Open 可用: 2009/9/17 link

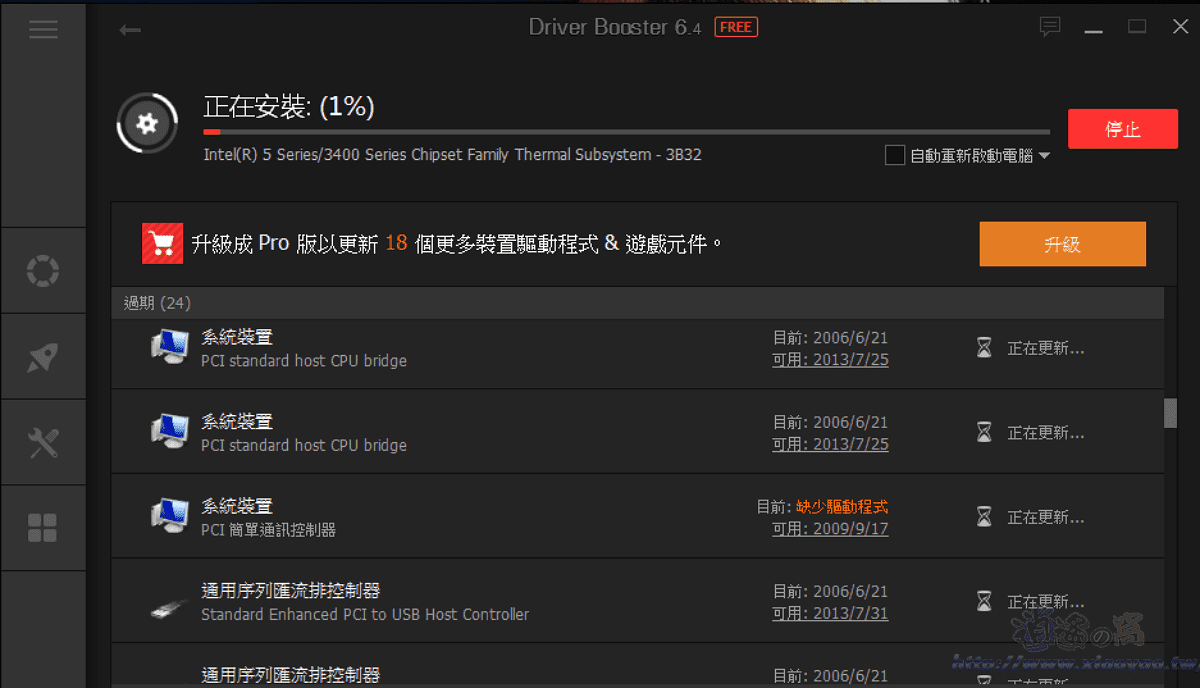coord(830,529)
